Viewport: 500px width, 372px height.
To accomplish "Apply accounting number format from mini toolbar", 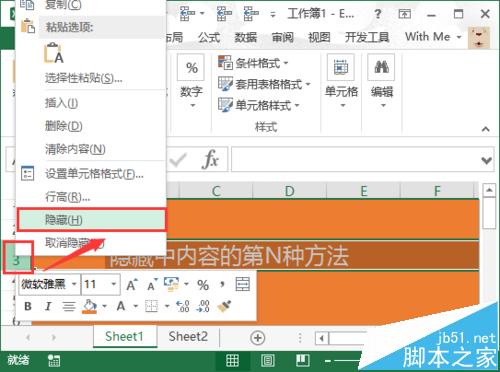I will click(172, 284).
